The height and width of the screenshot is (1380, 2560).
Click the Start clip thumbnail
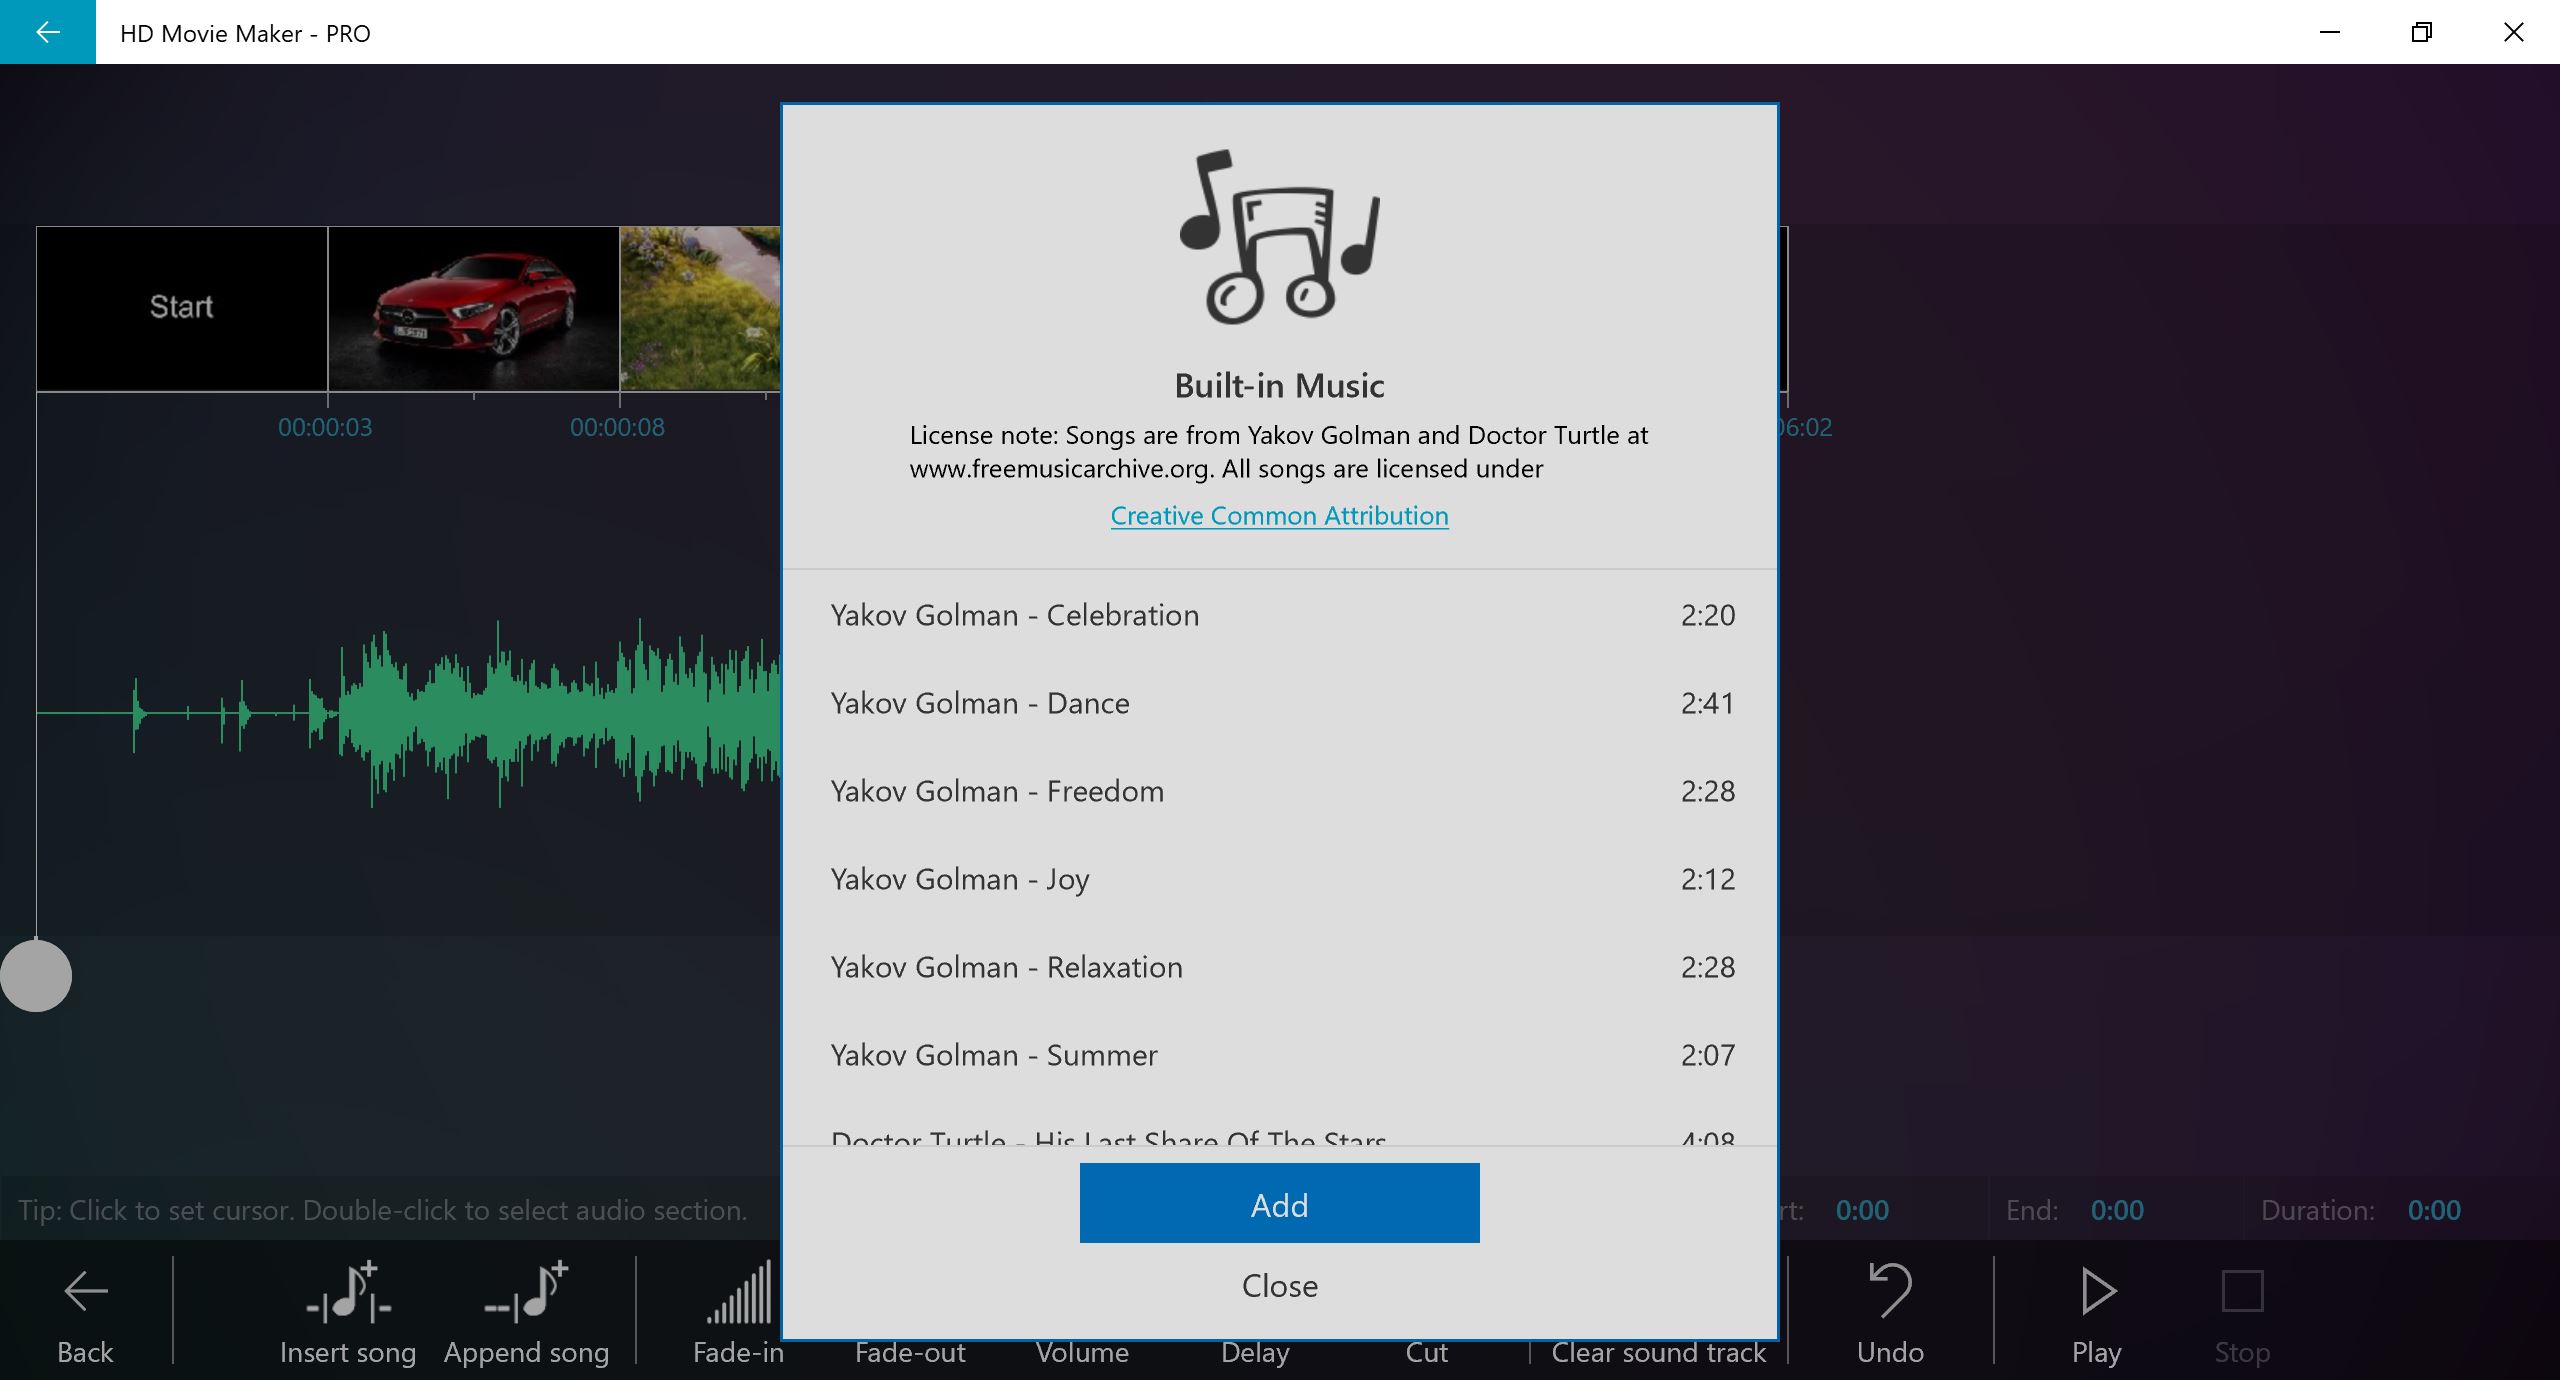point(182,308)
